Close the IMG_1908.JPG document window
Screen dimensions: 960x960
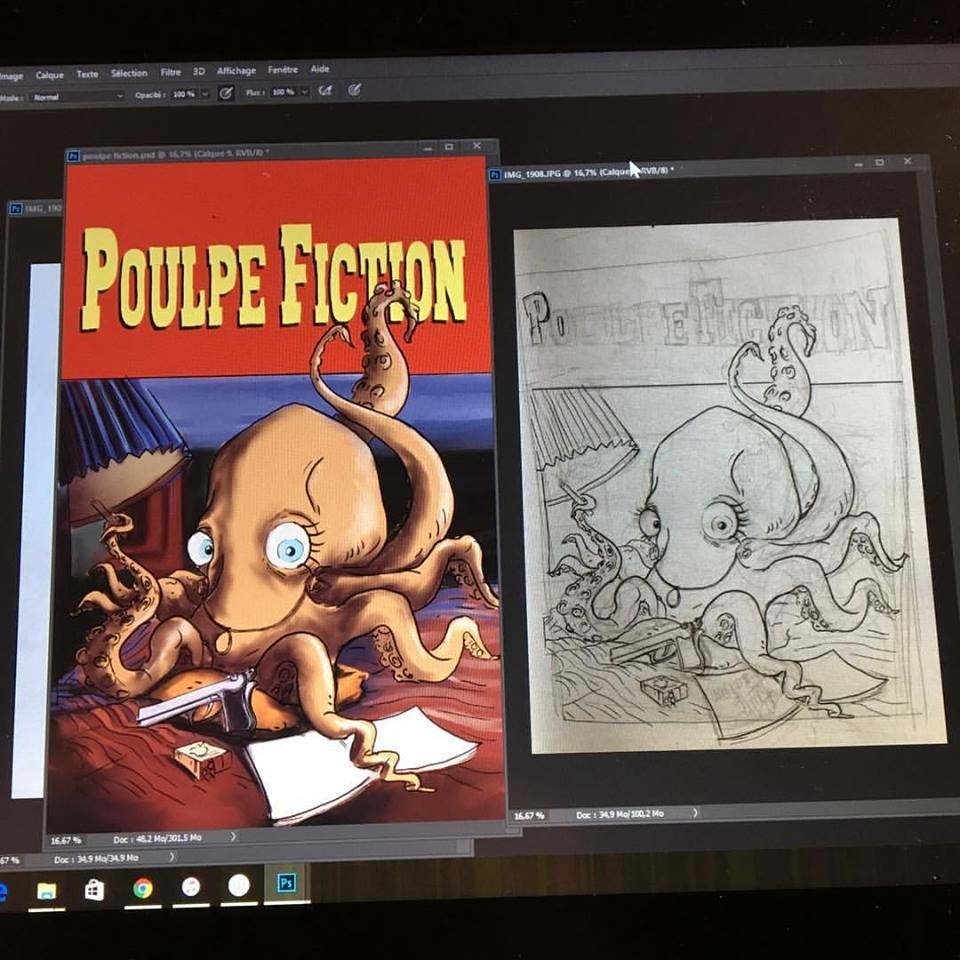pos(907,161)
